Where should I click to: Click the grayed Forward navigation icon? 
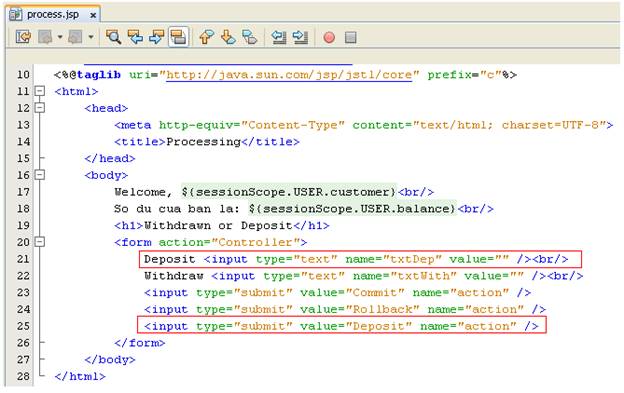point(75,37)
